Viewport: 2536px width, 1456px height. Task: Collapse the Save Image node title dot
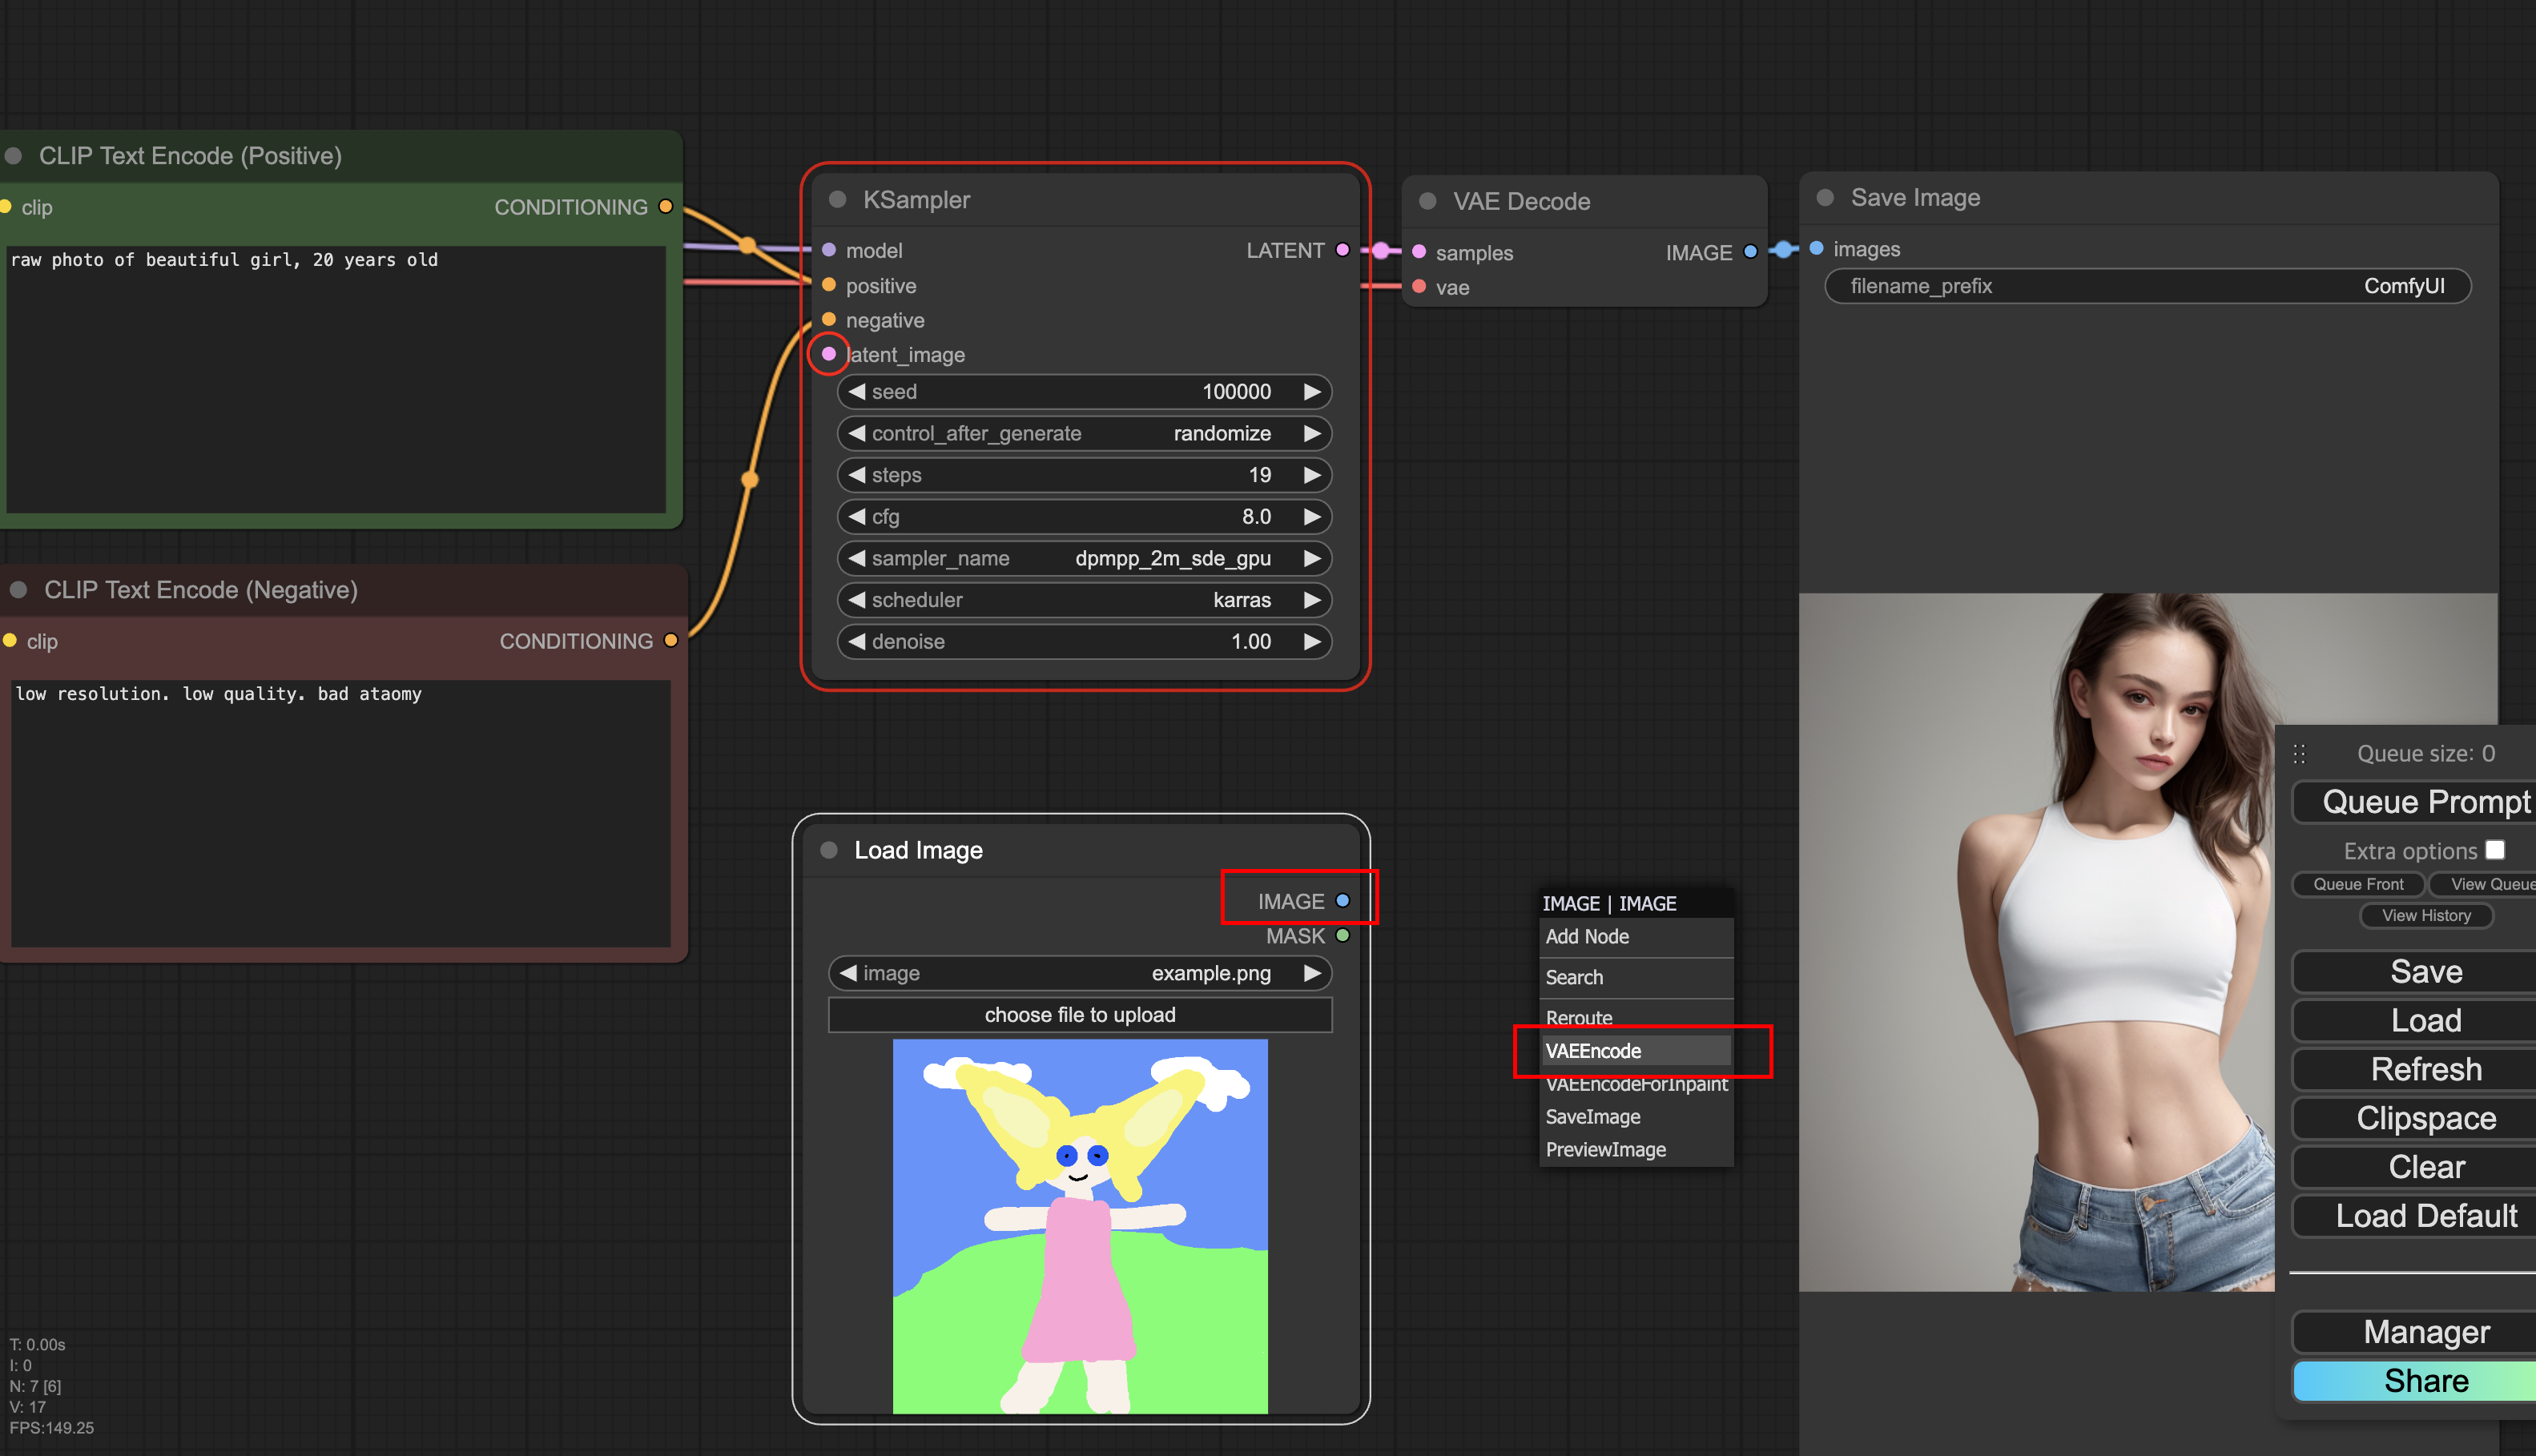pyautogui.click(x=1825, y=197)
